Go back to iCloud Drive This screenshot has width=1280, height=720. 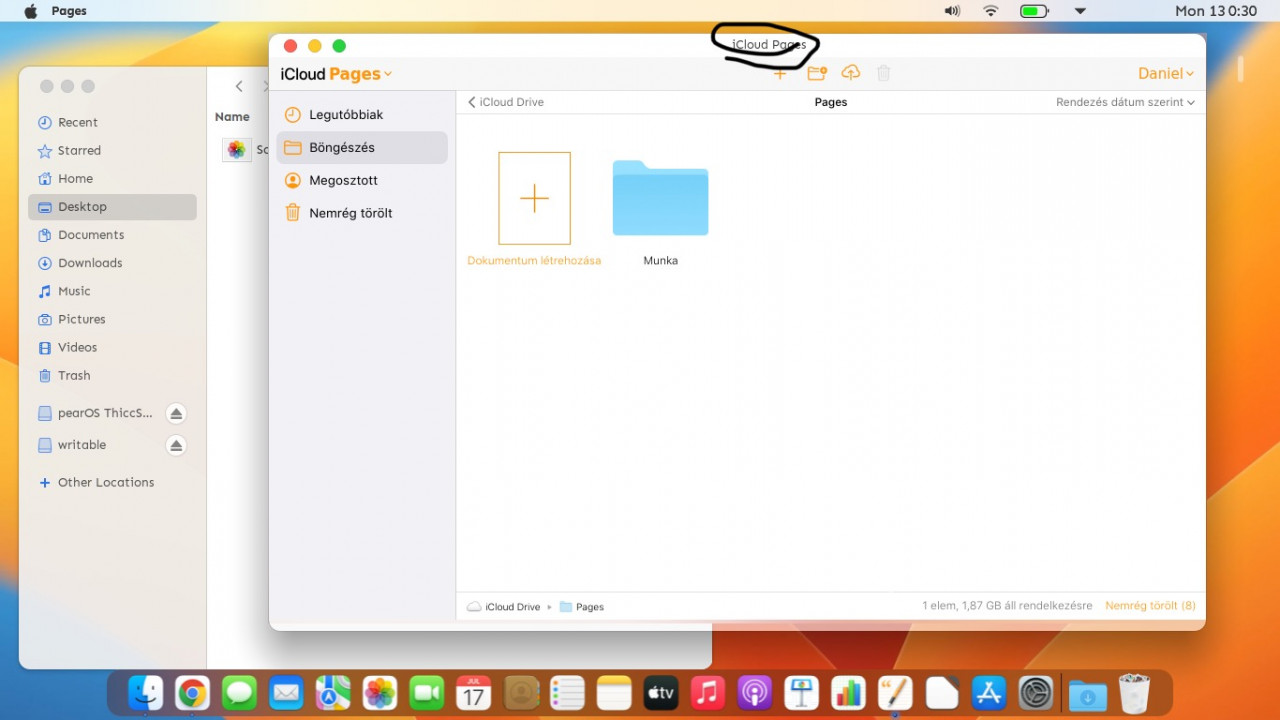coord(506,102)
